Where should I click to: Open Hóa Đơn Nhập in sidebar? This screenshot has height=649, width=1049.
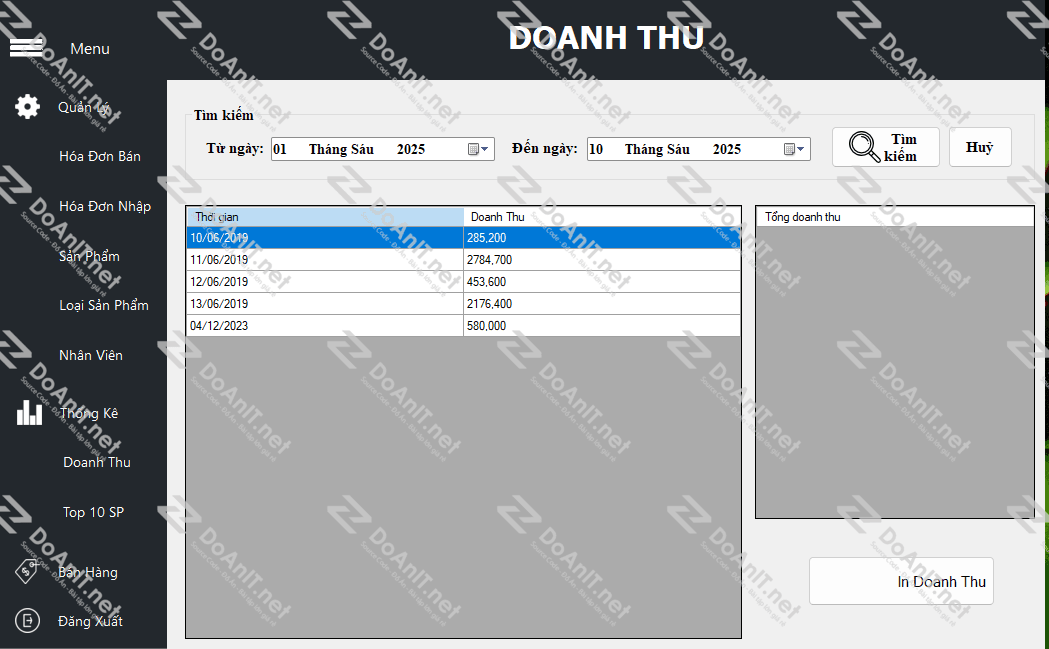(105, 206)
